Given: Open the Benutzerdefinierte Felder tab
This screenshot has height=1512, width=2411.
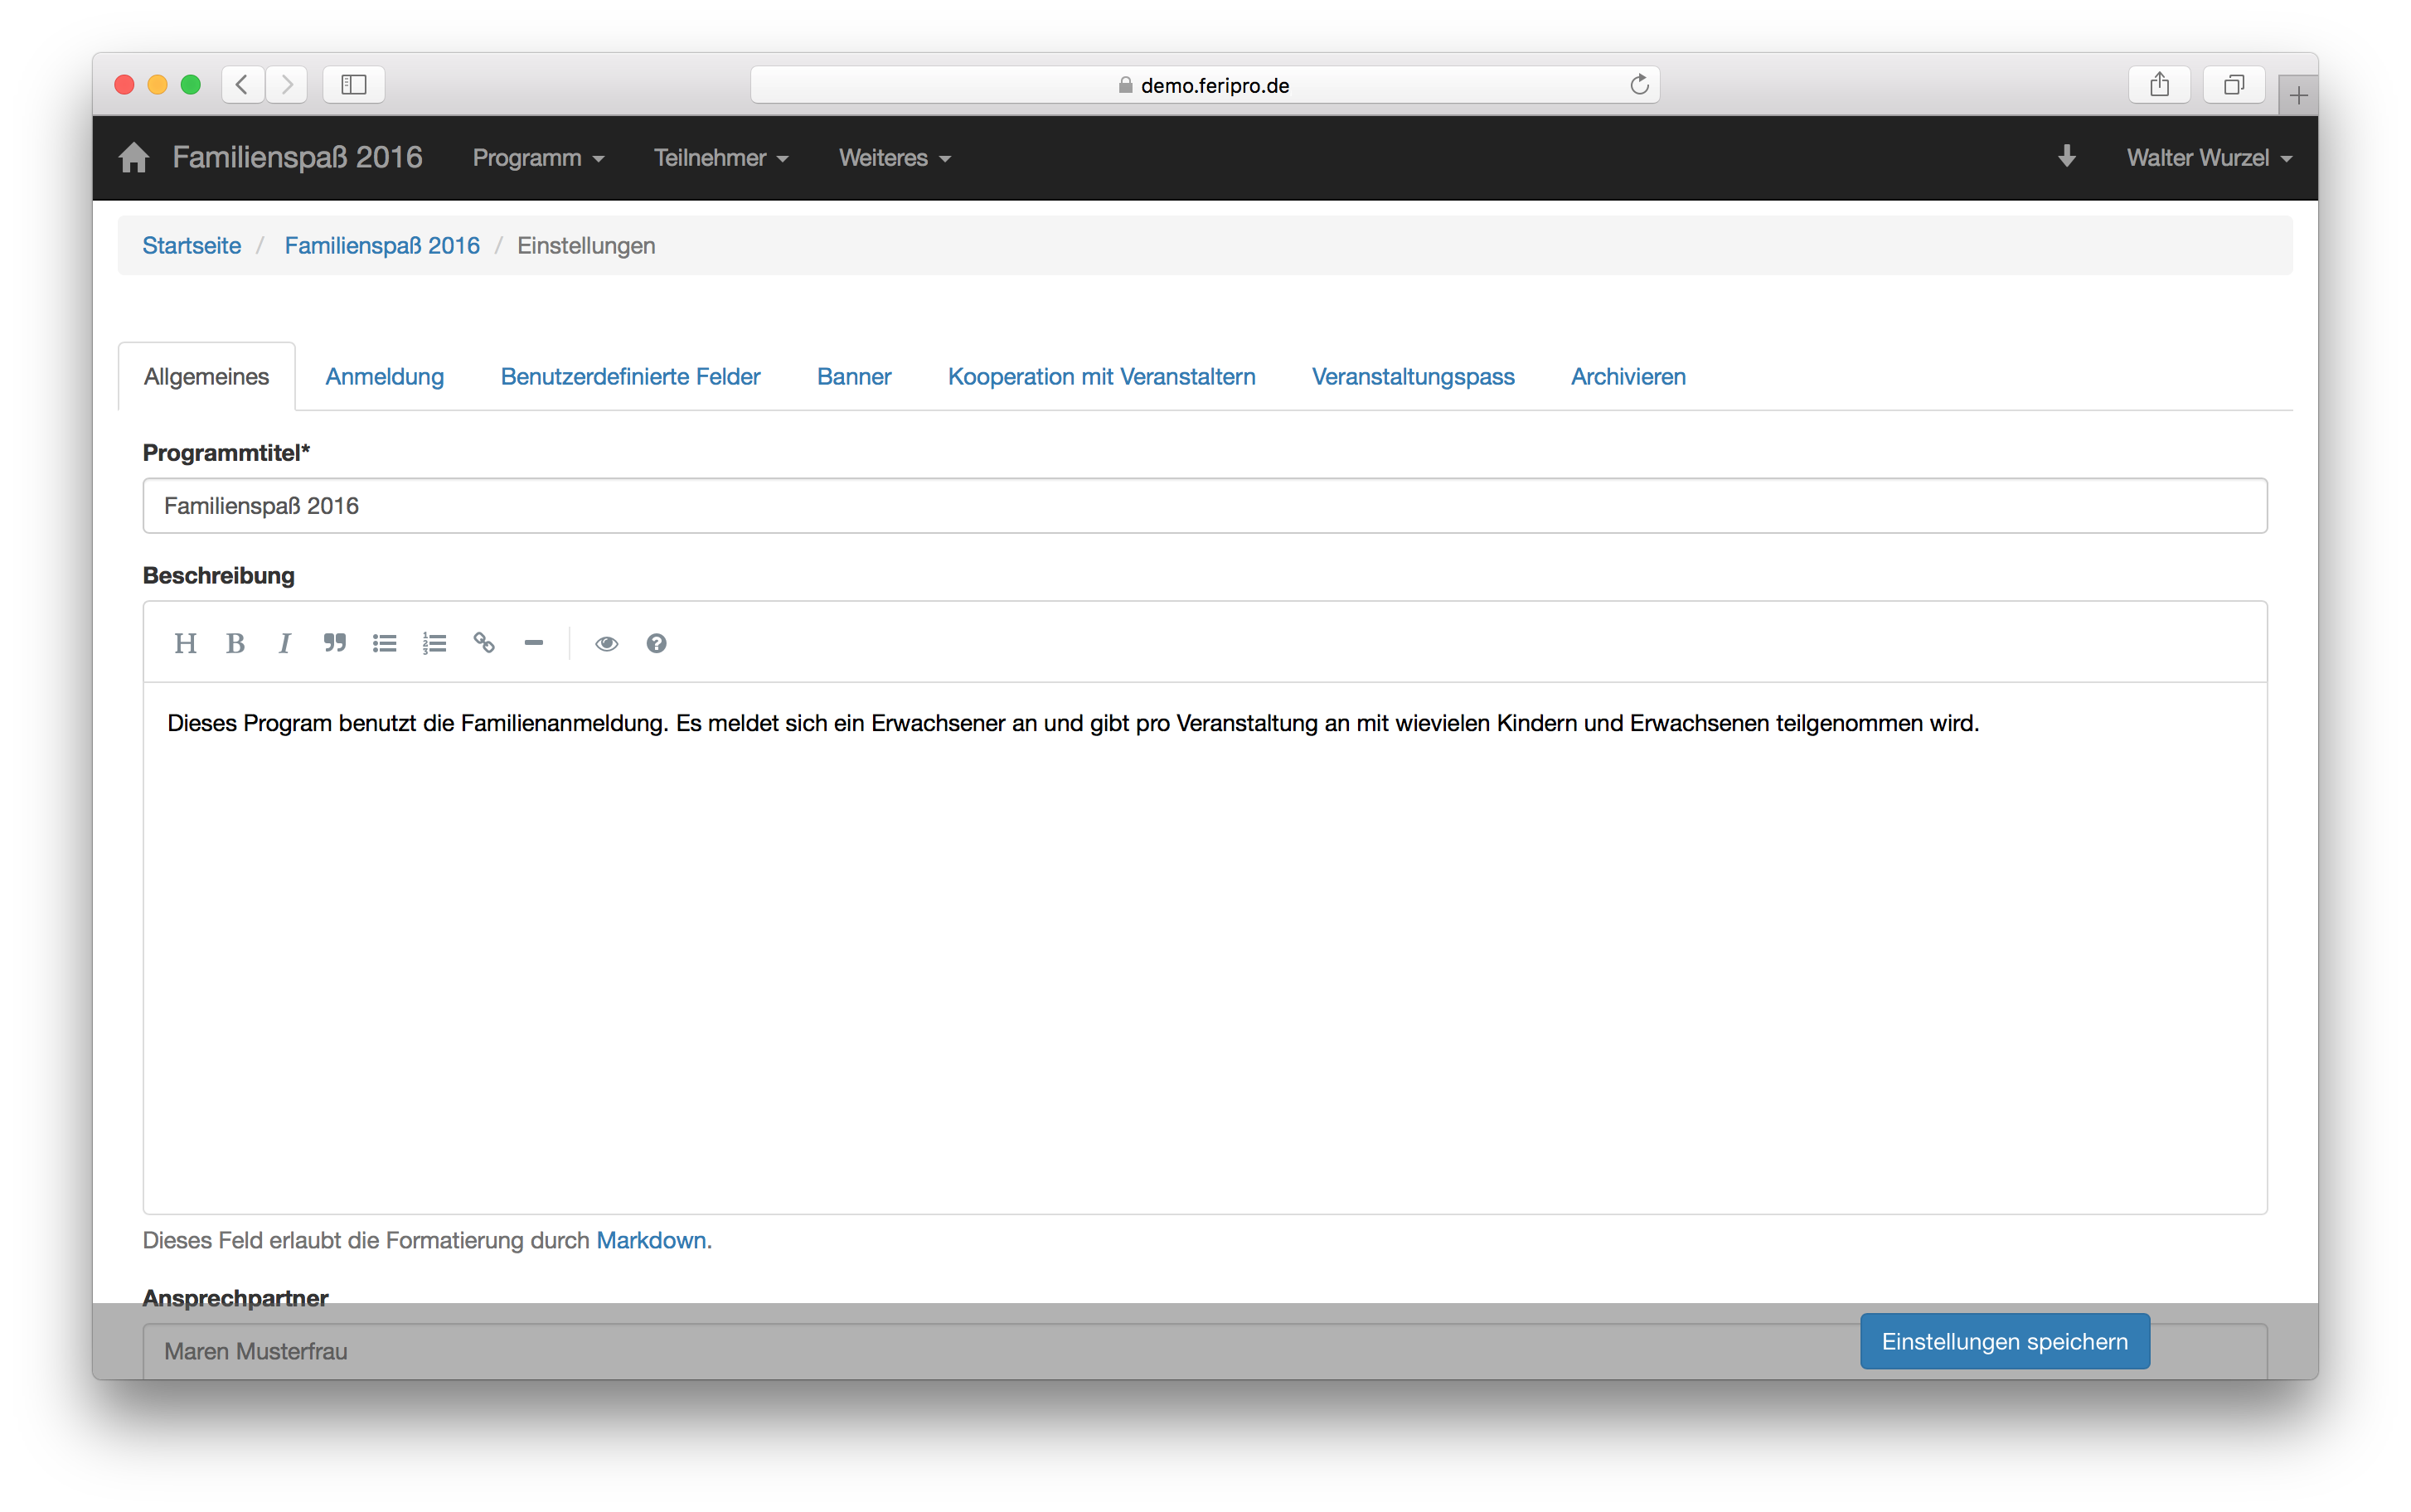Looking at the screenshot, I should pyautogui.click(x=630, y=376).
